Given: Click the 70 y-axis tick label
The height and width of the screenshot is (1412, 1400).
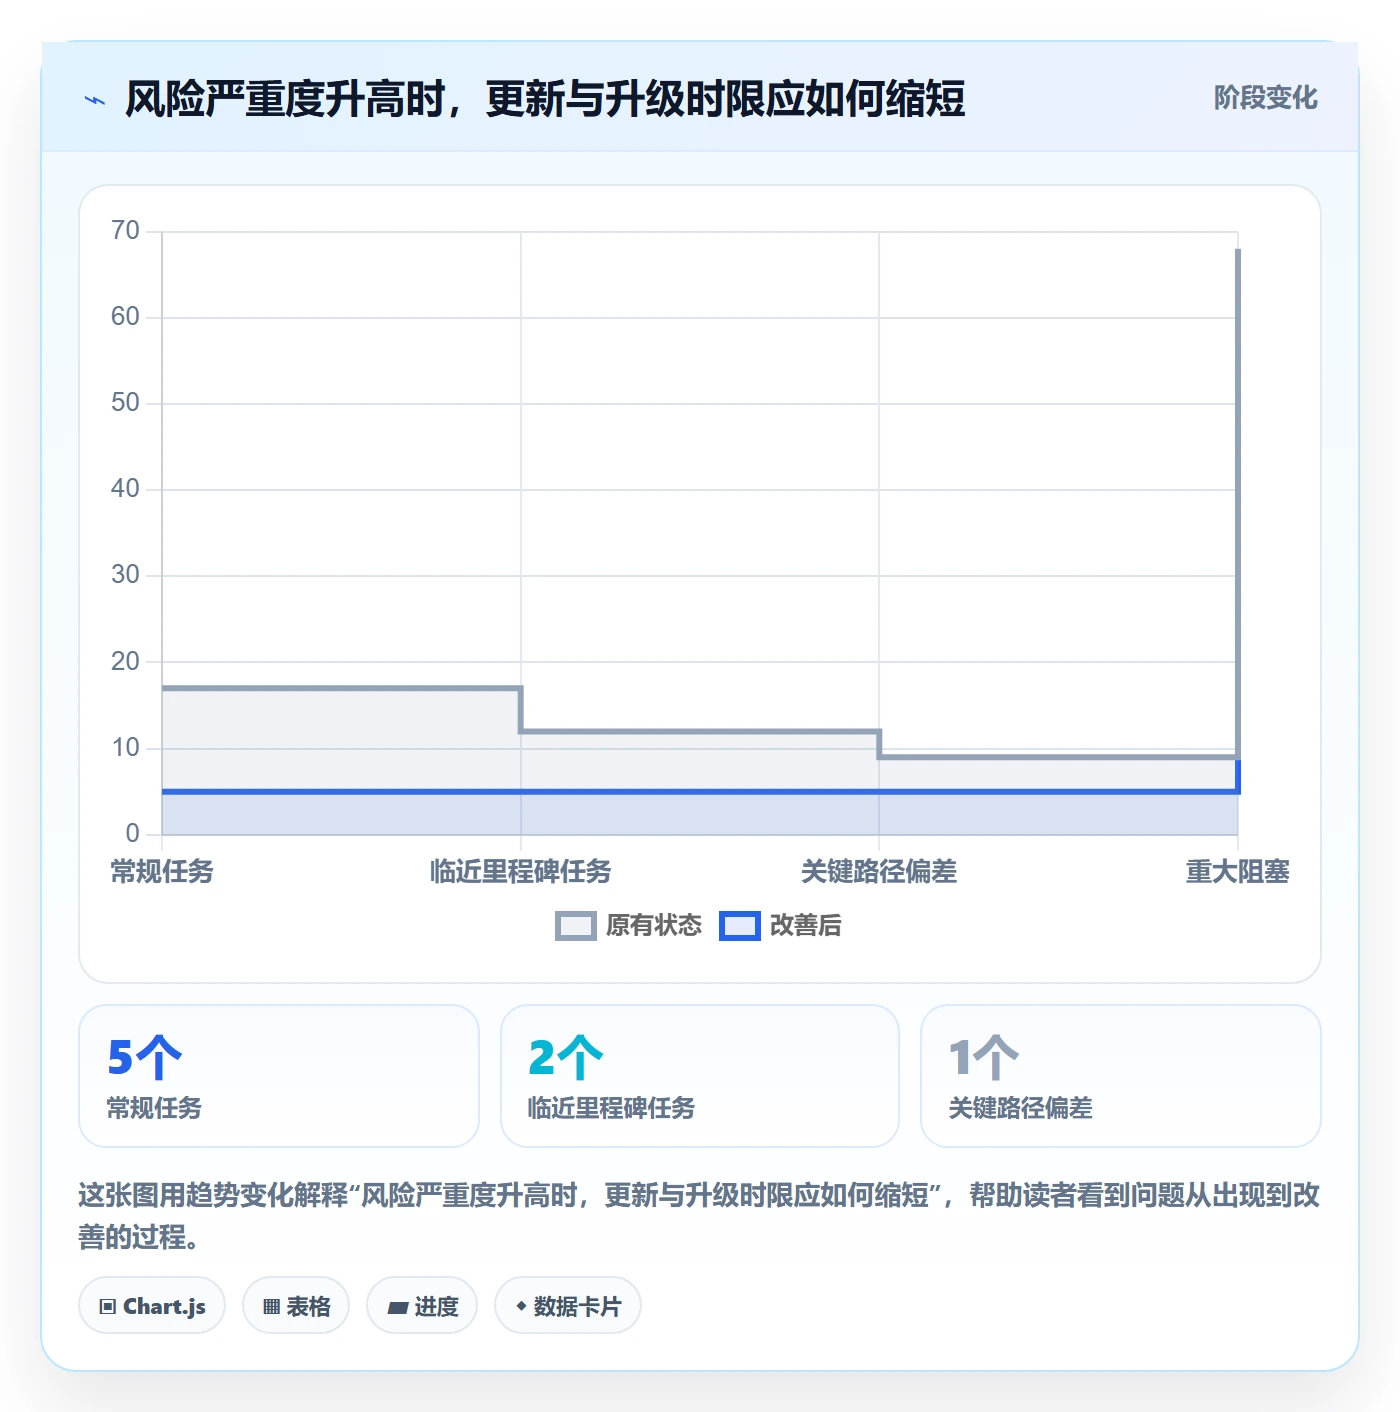Looking at the screenshot, I should click(x=125, y=231).
